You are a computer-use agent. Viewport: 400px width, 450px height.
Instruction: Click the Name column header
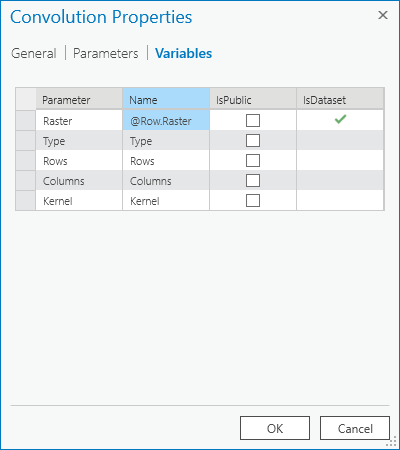click(166, 99)
